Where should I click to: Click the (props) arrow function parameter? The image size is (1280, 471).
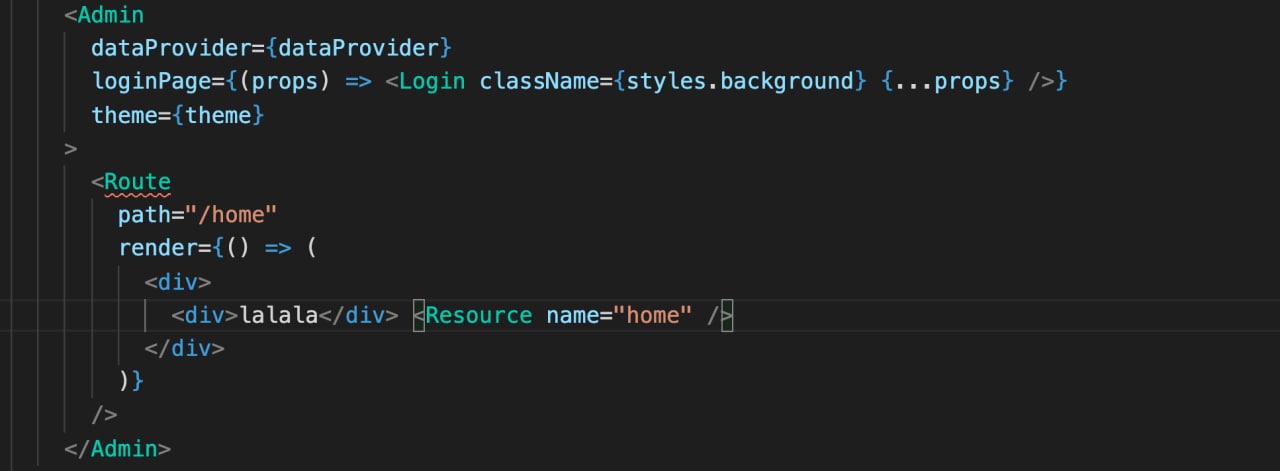(285, 81)
